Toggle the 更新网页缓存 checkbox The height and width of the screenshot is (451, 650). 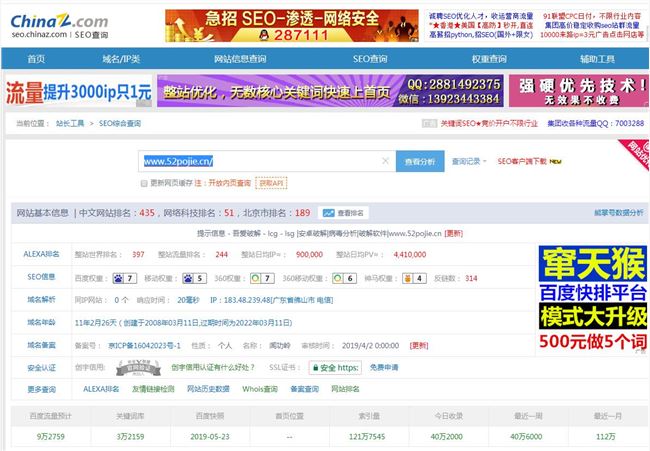144,183
